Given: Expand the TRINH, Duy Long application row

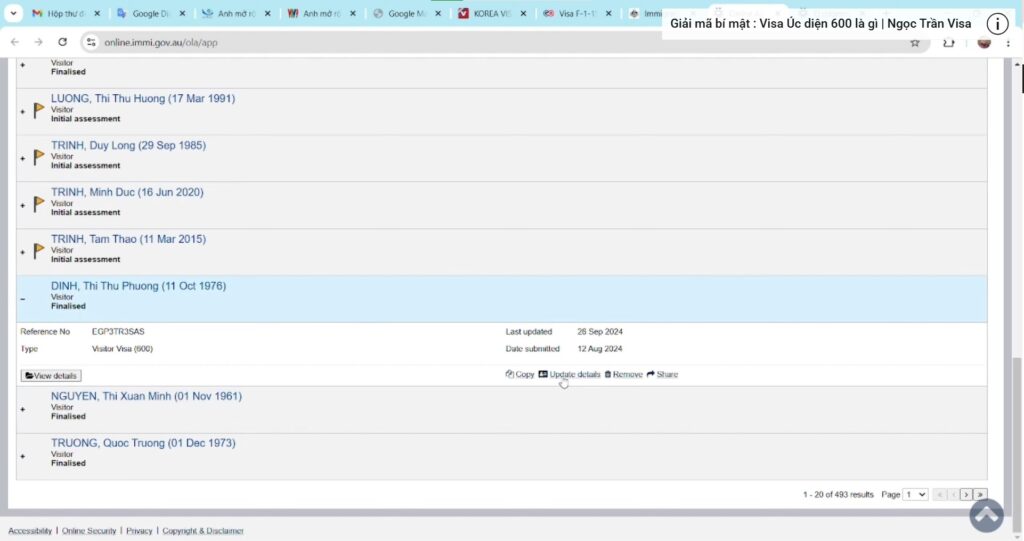Looking at the screenshot, I should 23,159.
